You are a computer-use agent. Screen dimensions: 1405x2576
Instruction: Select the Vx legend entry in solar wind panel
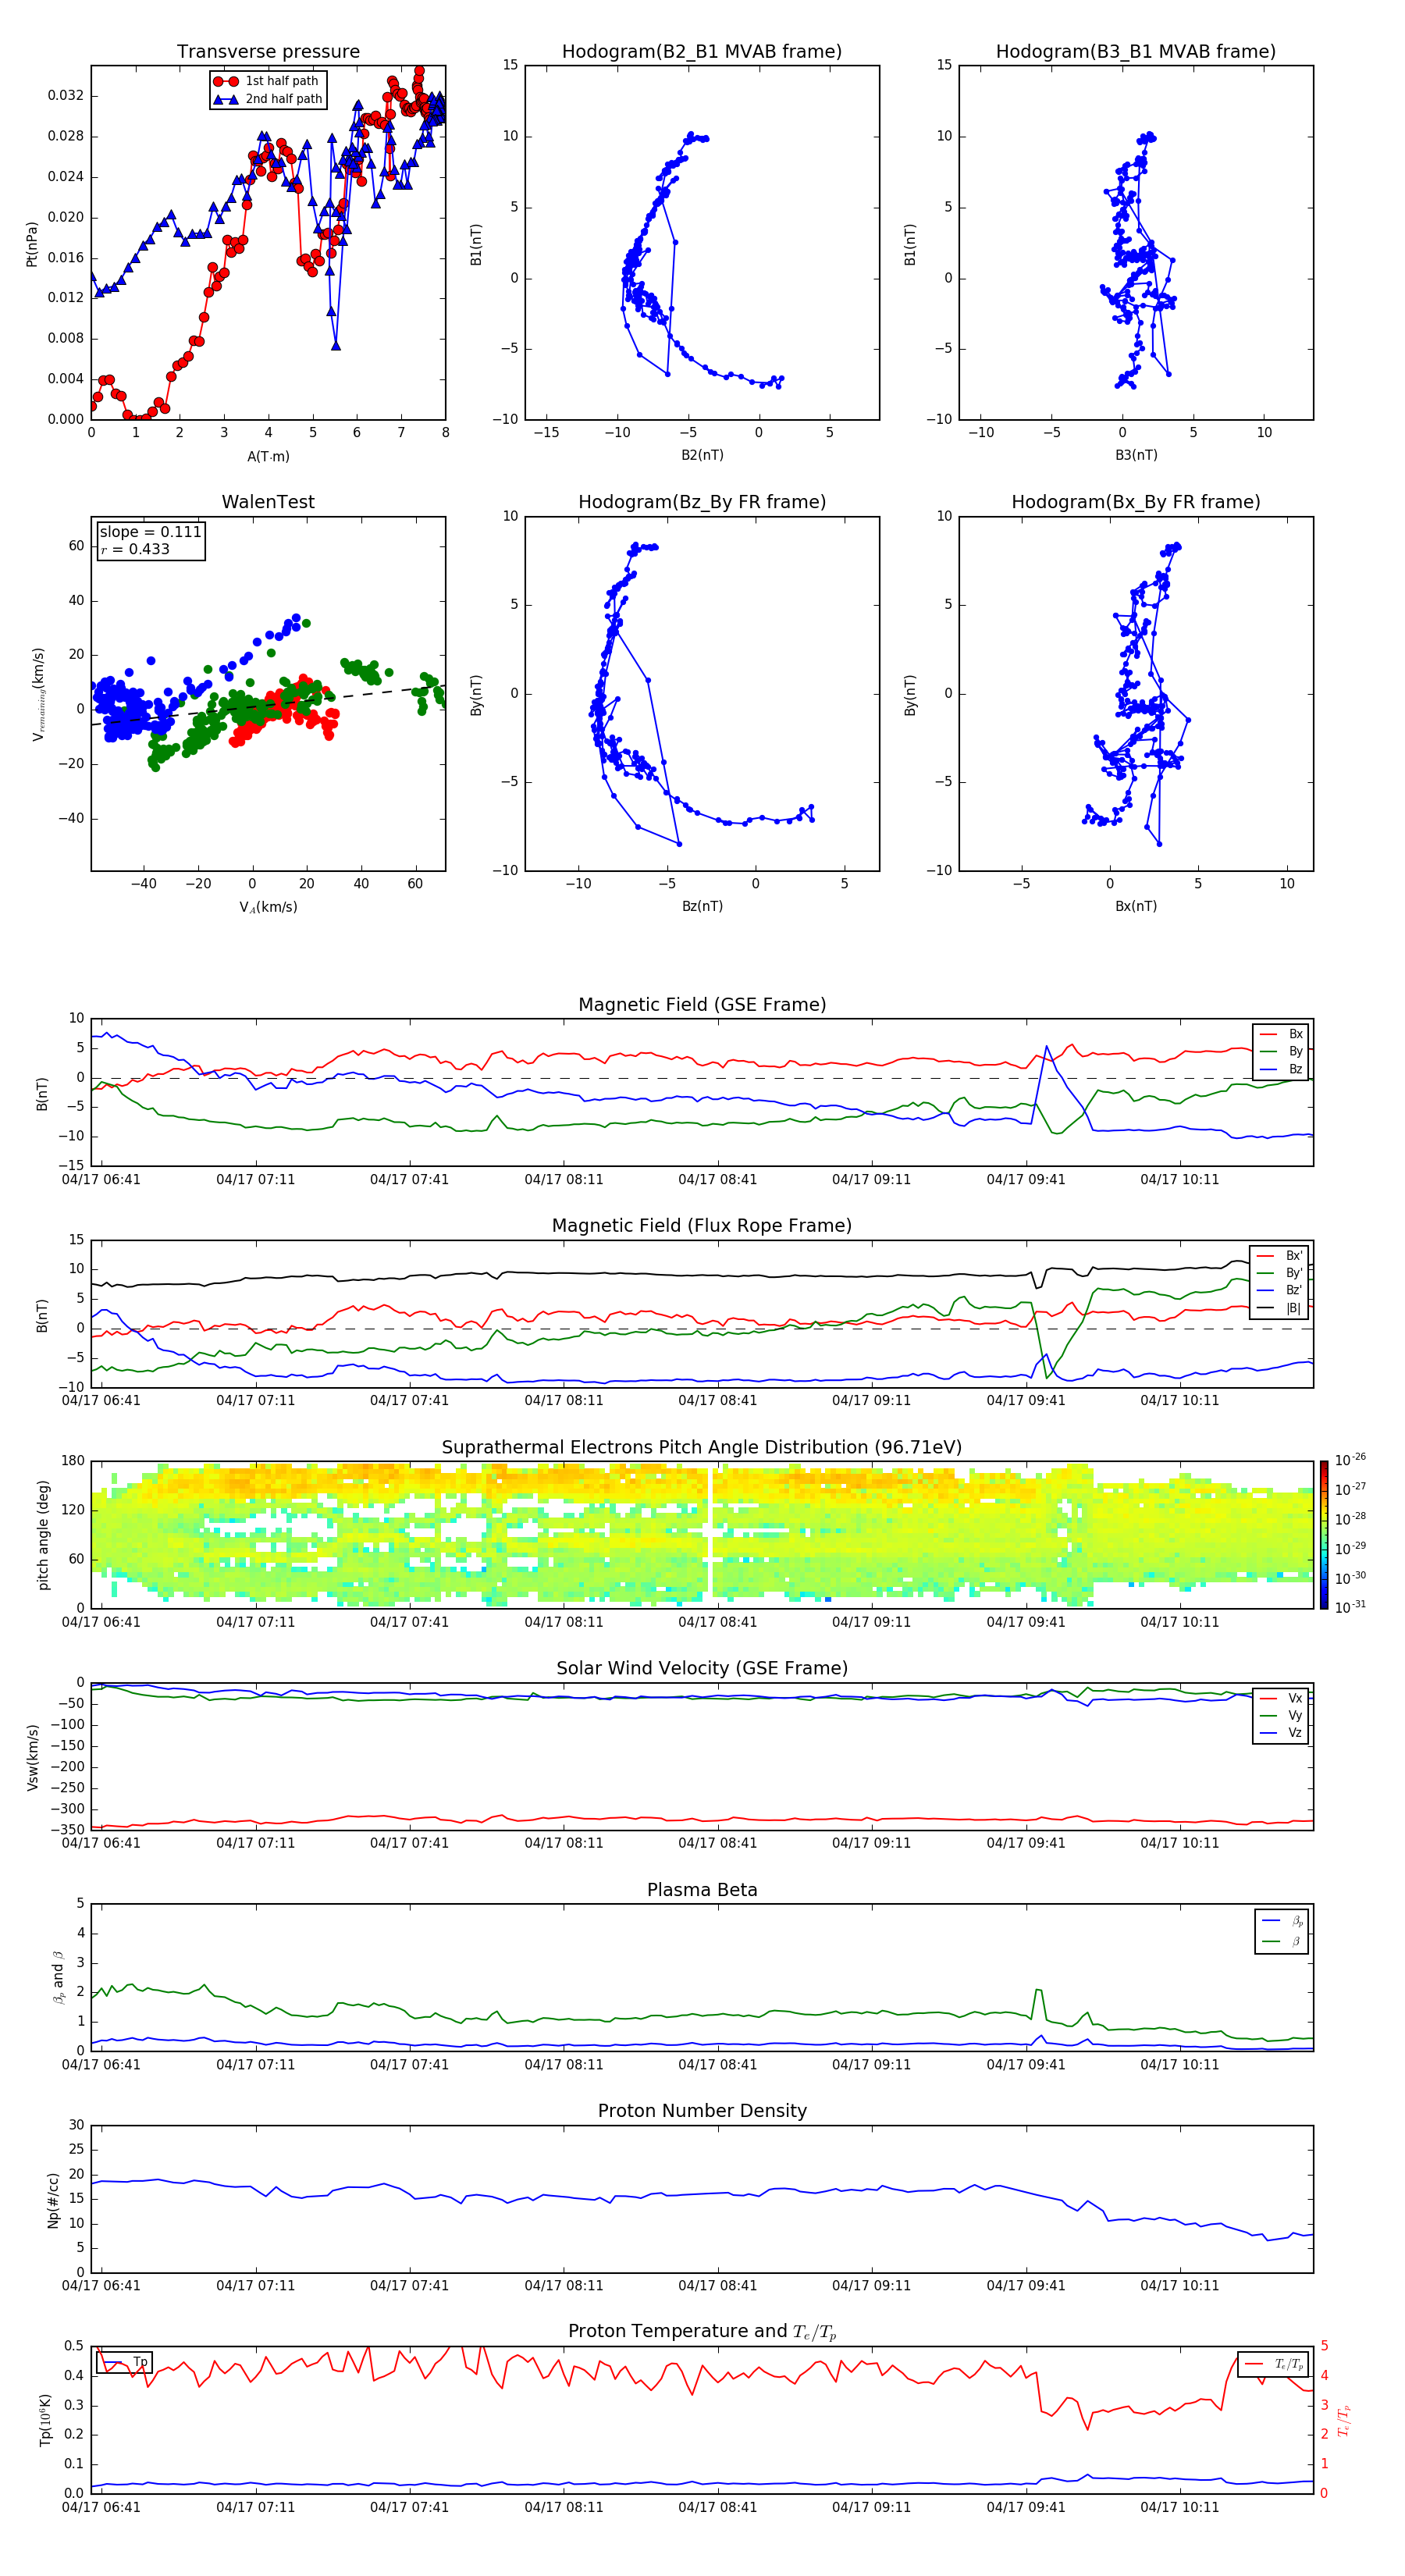coord(1281,1698)
